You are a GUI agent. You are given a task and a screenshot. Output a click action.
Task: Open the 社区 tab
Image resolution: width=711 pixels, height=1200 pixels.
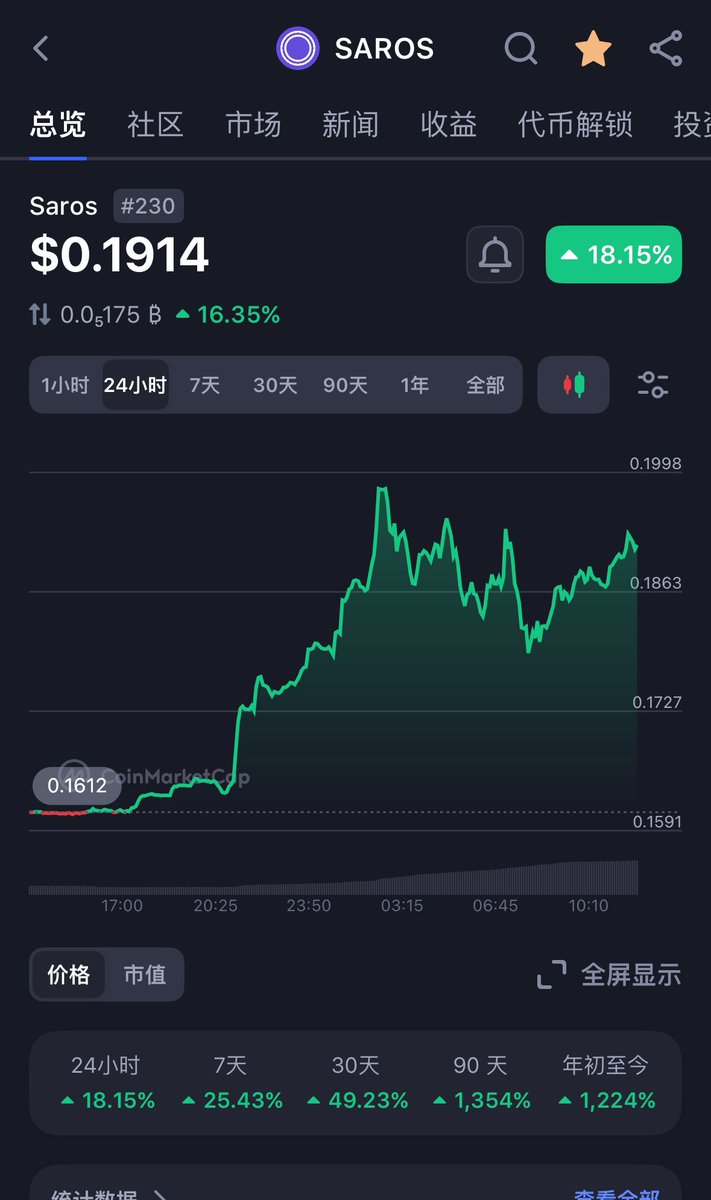click(x=156, y=125)
